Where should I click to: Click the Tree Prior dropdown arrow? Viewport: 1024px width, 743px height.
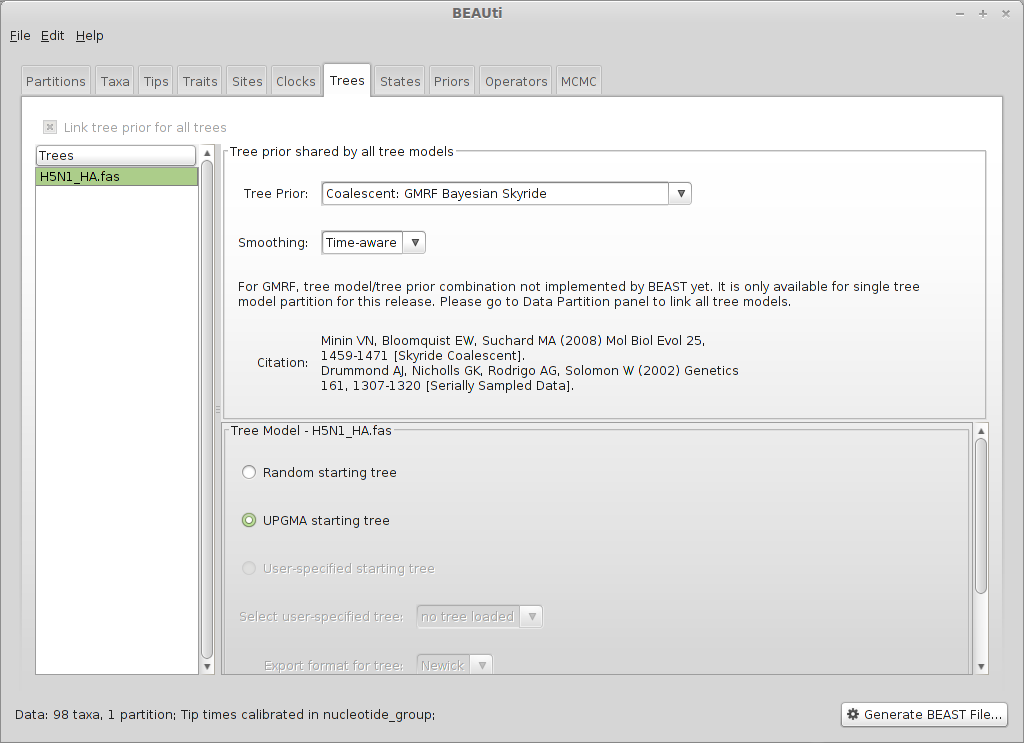(x=680, y=193)
